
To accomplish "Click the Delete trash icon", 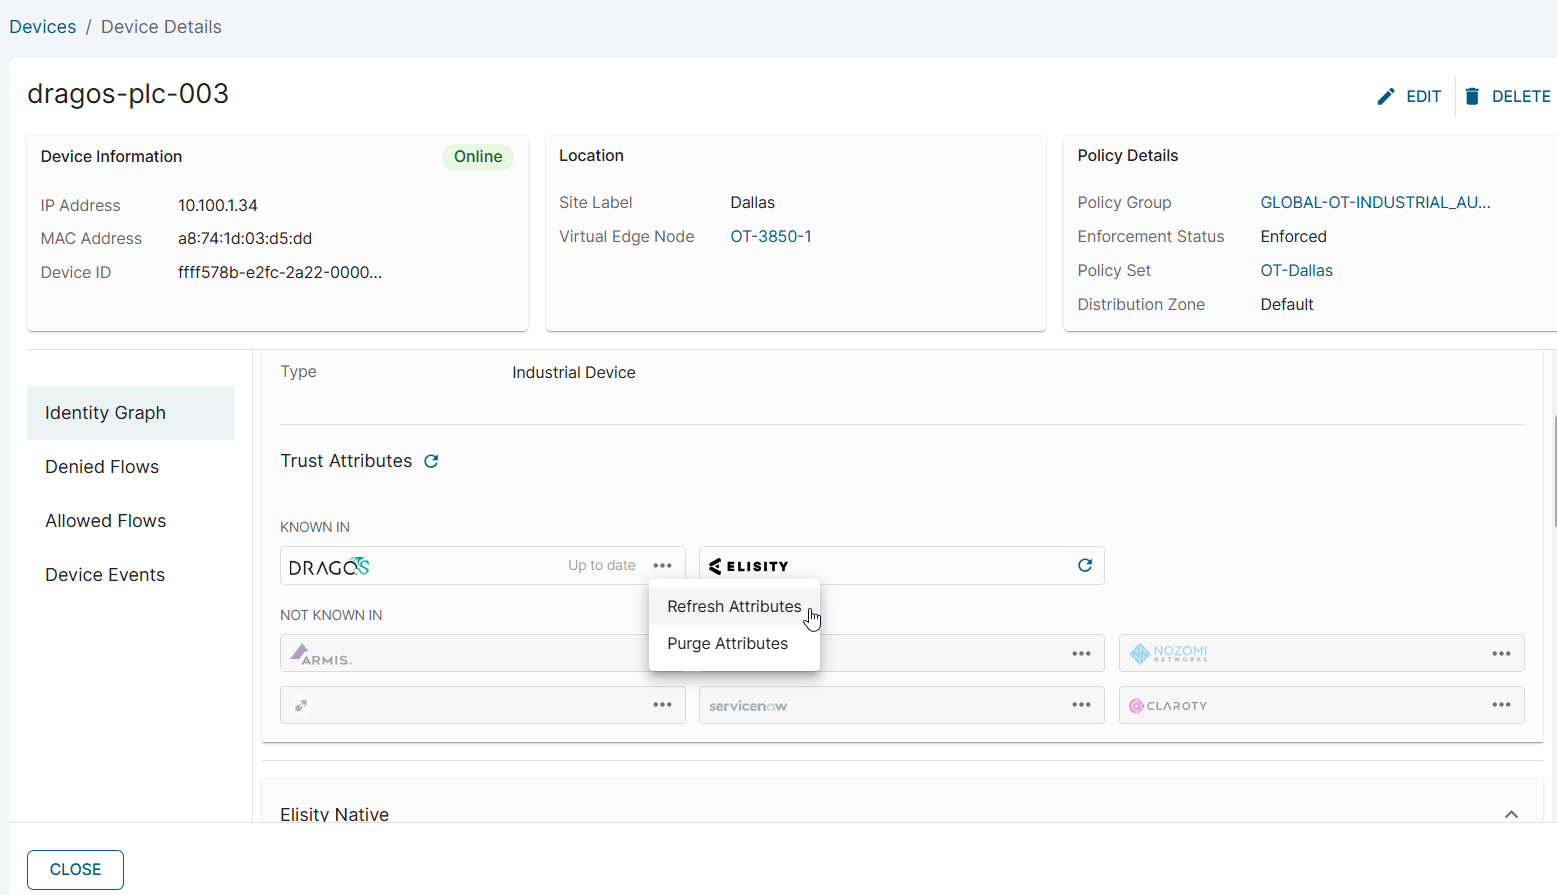I will (x=1472, y=96).
